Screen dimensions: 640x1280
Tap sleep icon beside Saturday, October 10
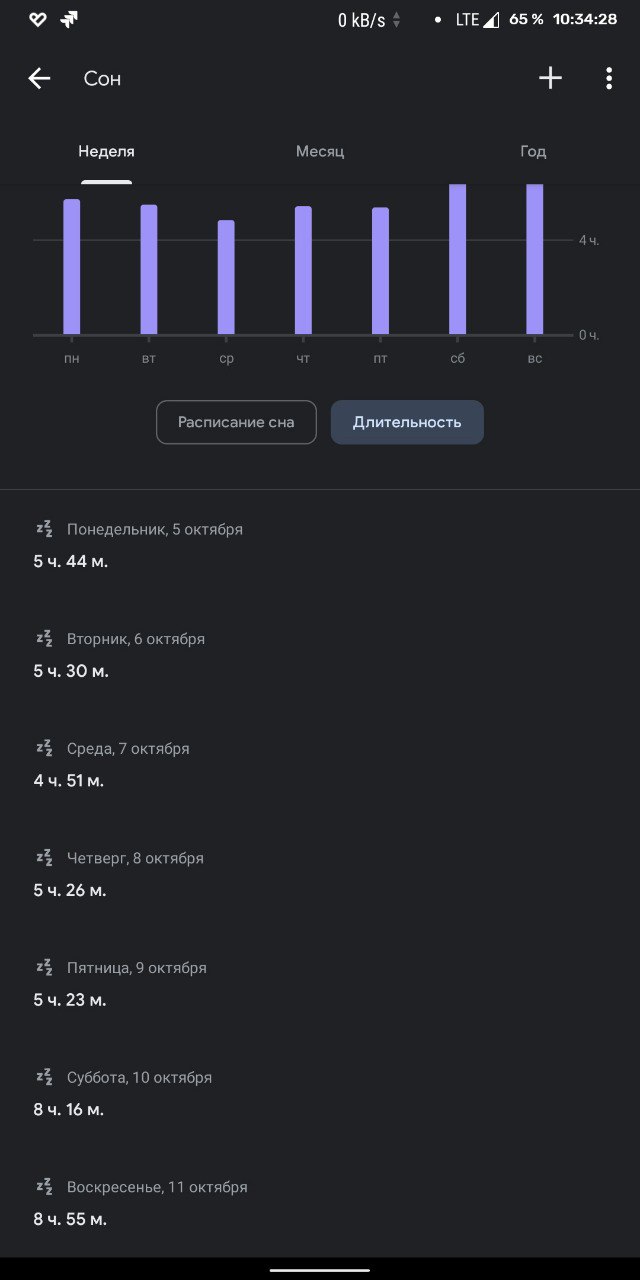44,1077
